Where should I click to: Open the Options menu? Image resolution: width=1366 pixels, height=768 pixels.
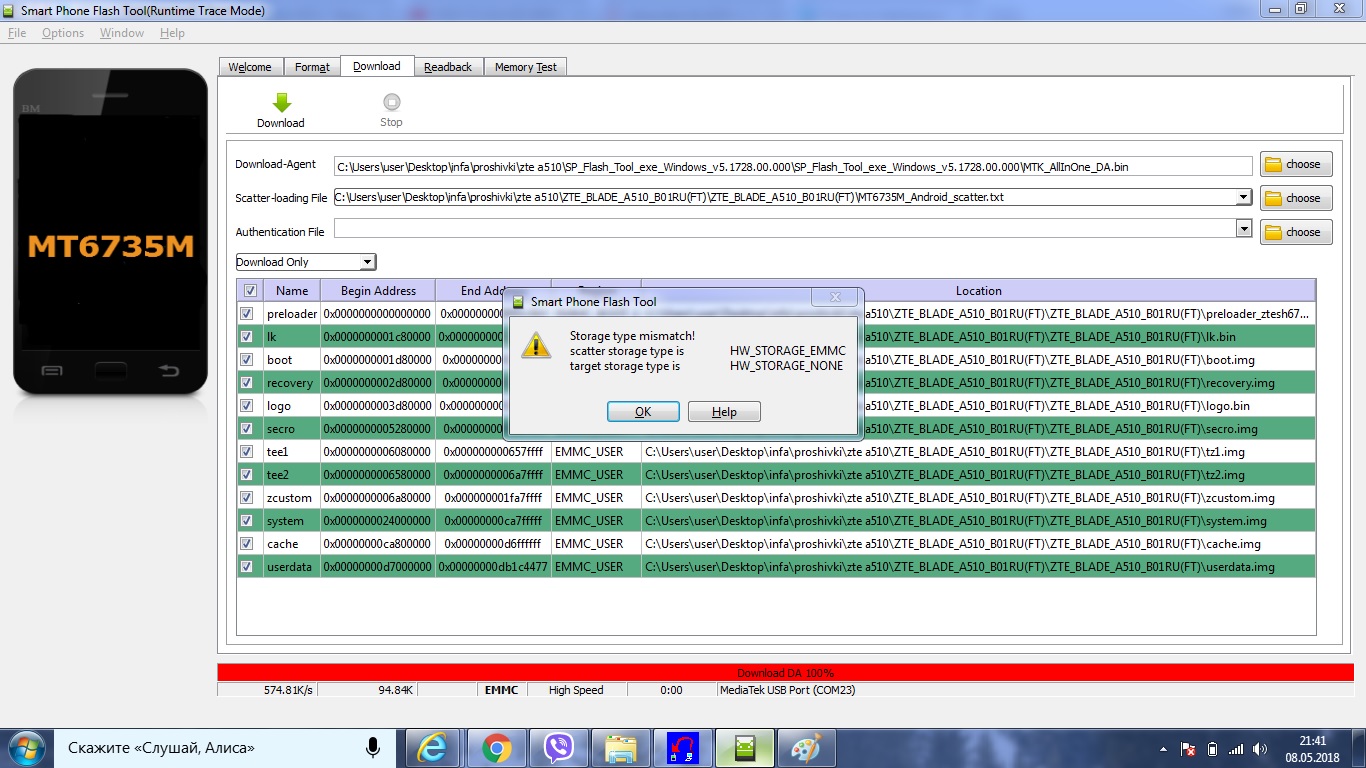63,33
